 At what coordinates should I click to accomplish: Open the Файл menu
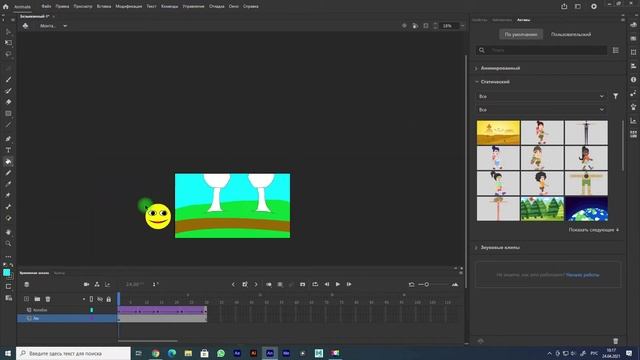[46, 7]
